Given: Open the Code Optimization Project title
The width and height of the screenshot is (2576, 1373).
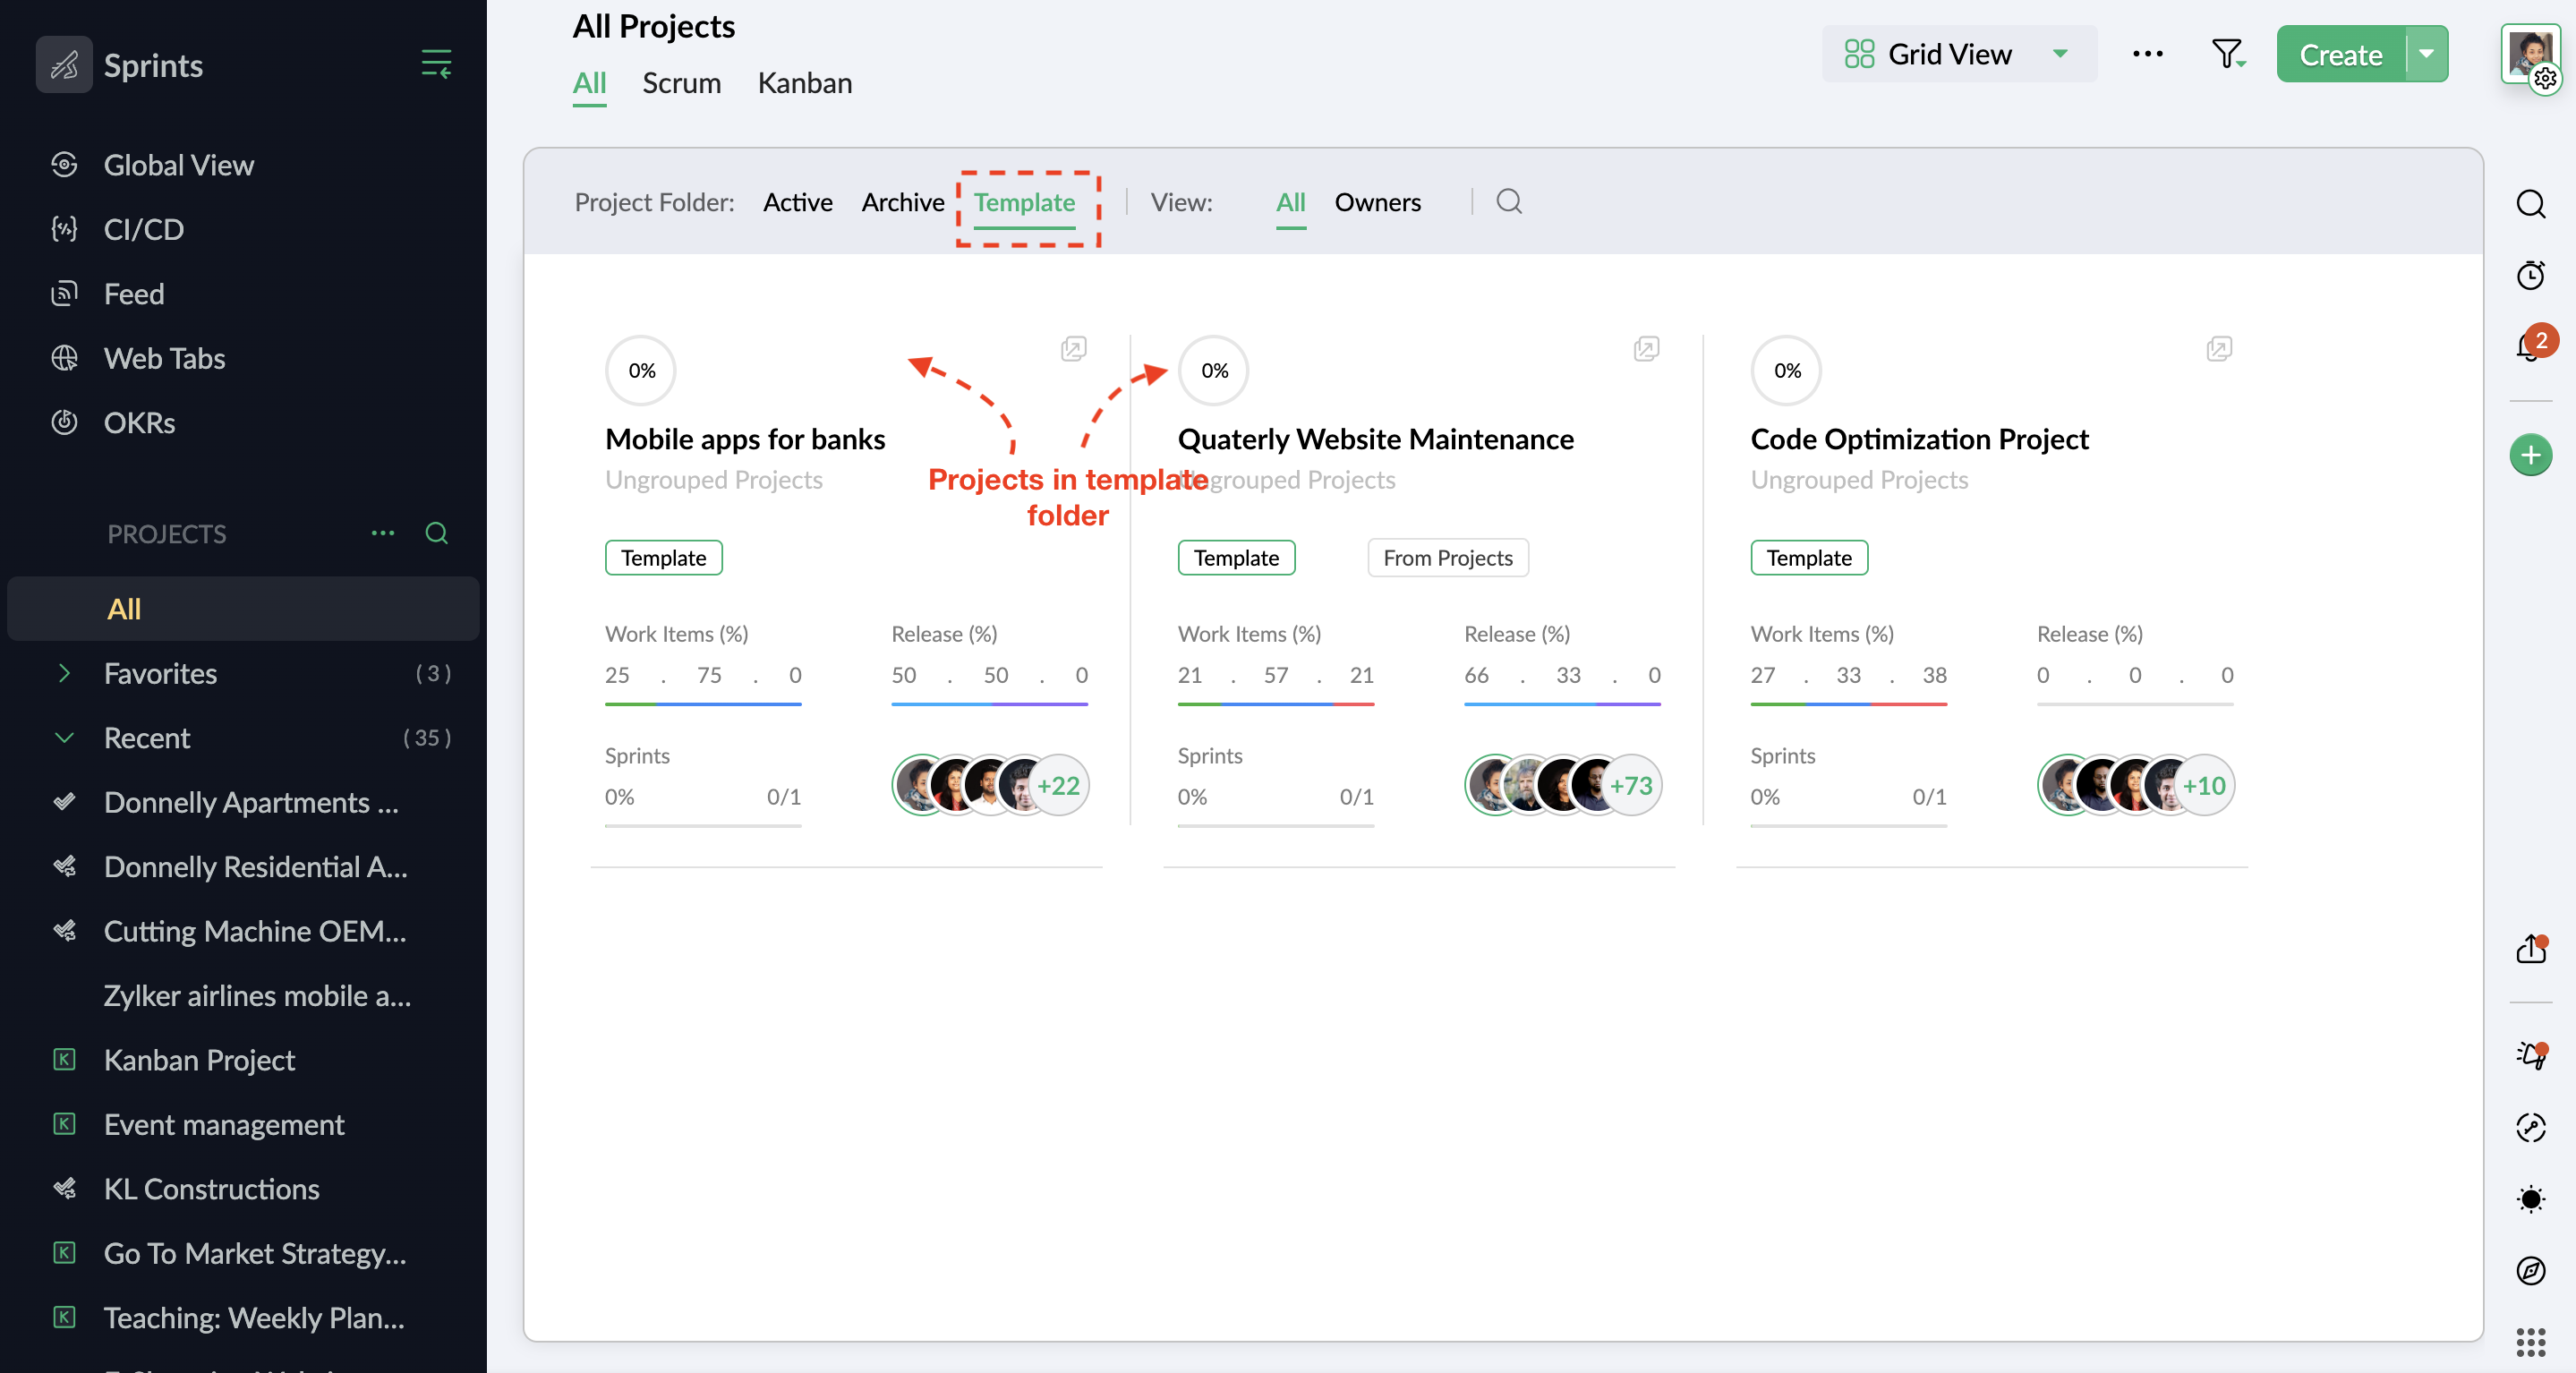Looking at the screenshot, I should pos(1919,439).
